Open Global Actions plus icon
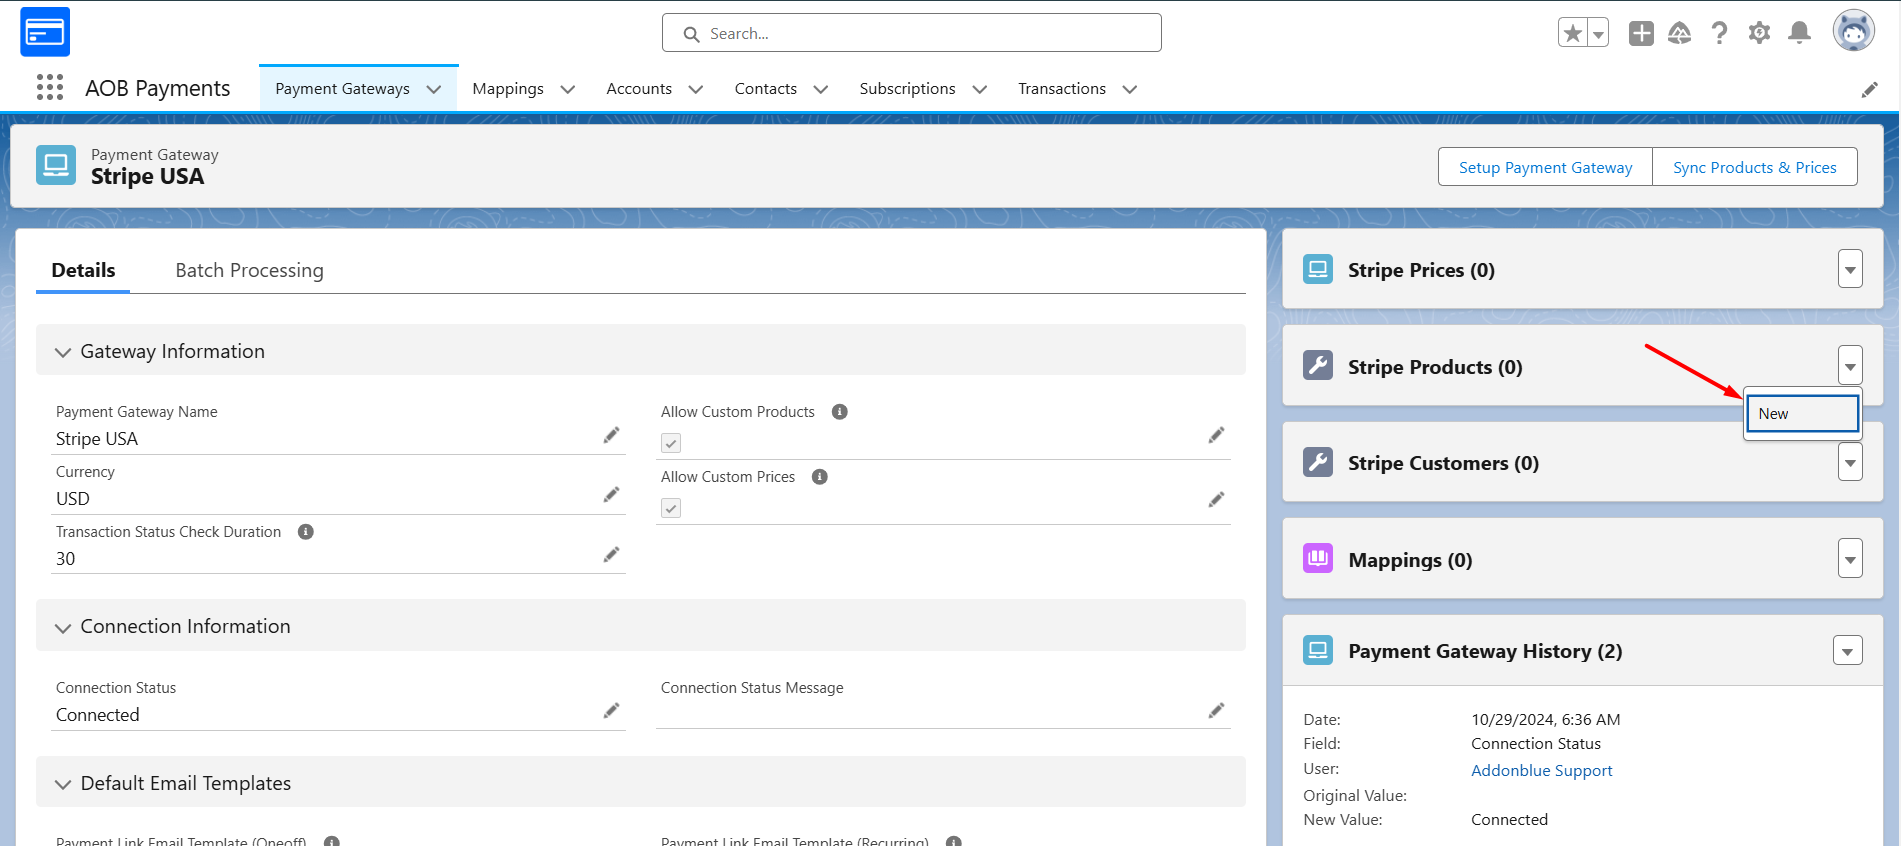This screenshot has width=1901, height=846. pyautogui.click(x=1641, y=33)
